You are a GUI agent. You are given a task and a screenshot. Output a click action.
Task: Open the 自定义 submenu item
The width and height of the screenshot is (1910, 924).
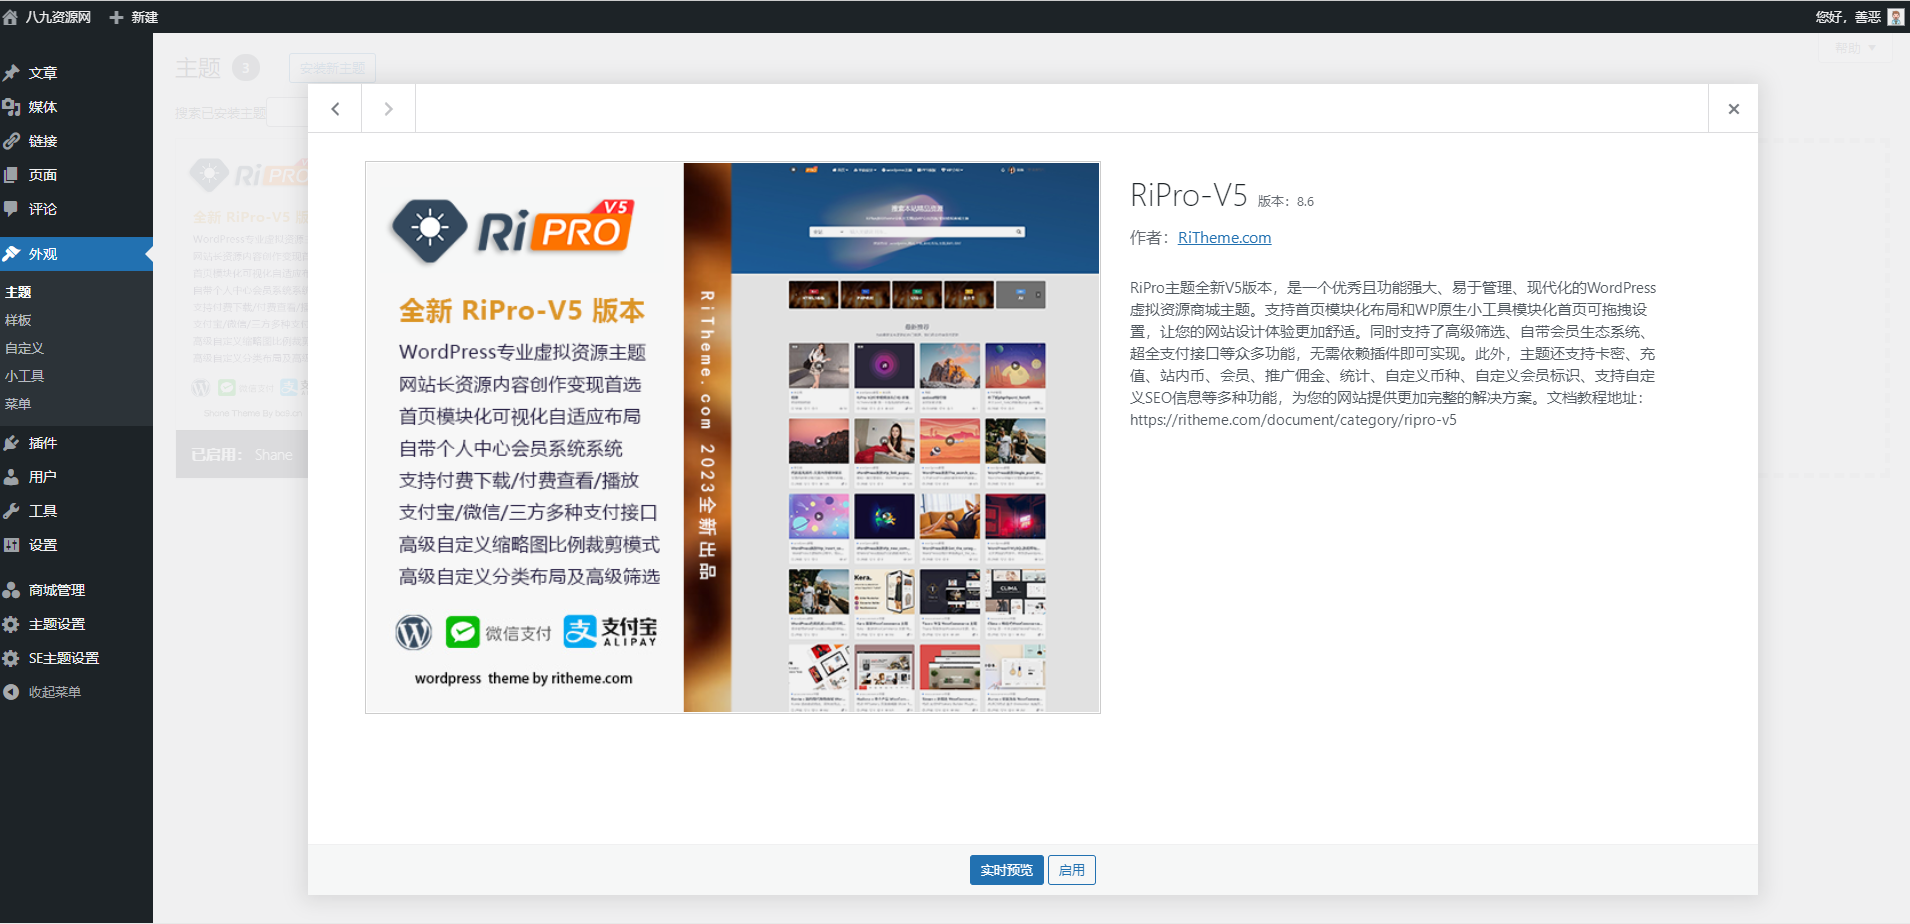pos(24,348)
